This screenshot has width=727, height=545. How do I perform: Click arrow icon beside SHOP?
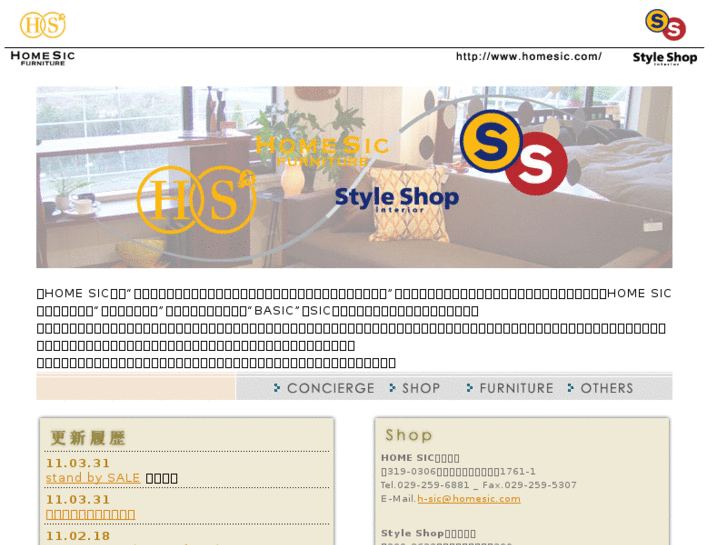(392, 388)
